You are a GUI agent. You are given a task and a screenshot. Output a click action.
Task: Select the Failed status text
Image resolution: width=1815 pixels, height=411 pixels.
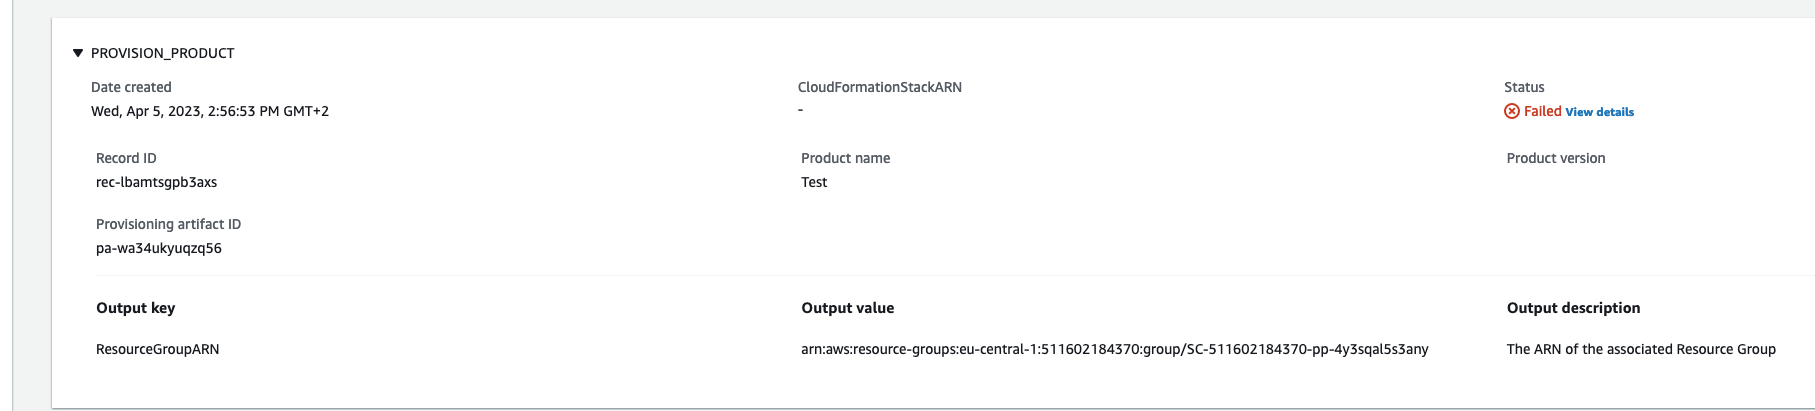pyautogui.click(x=1542, y=111)
